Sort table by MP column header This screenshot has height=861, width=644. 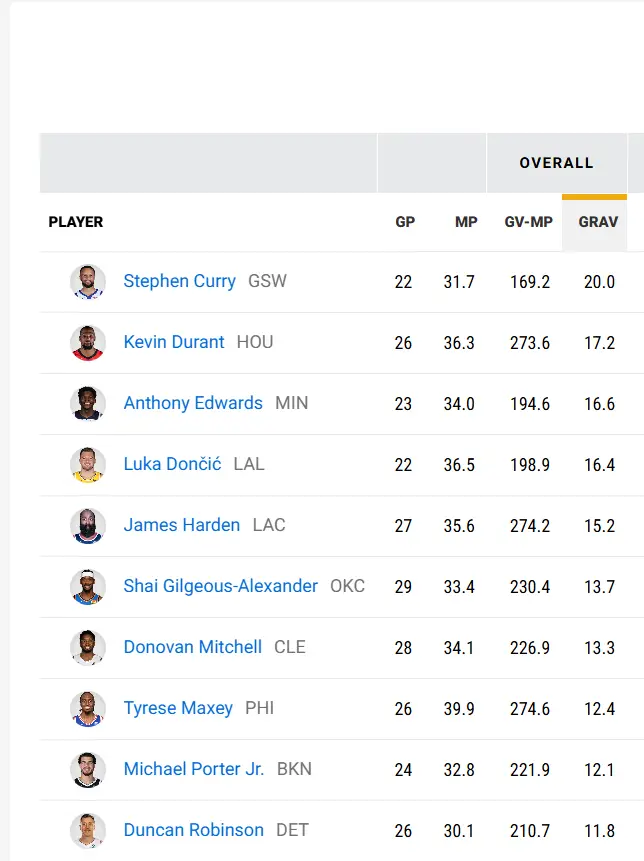pos(466,222)
